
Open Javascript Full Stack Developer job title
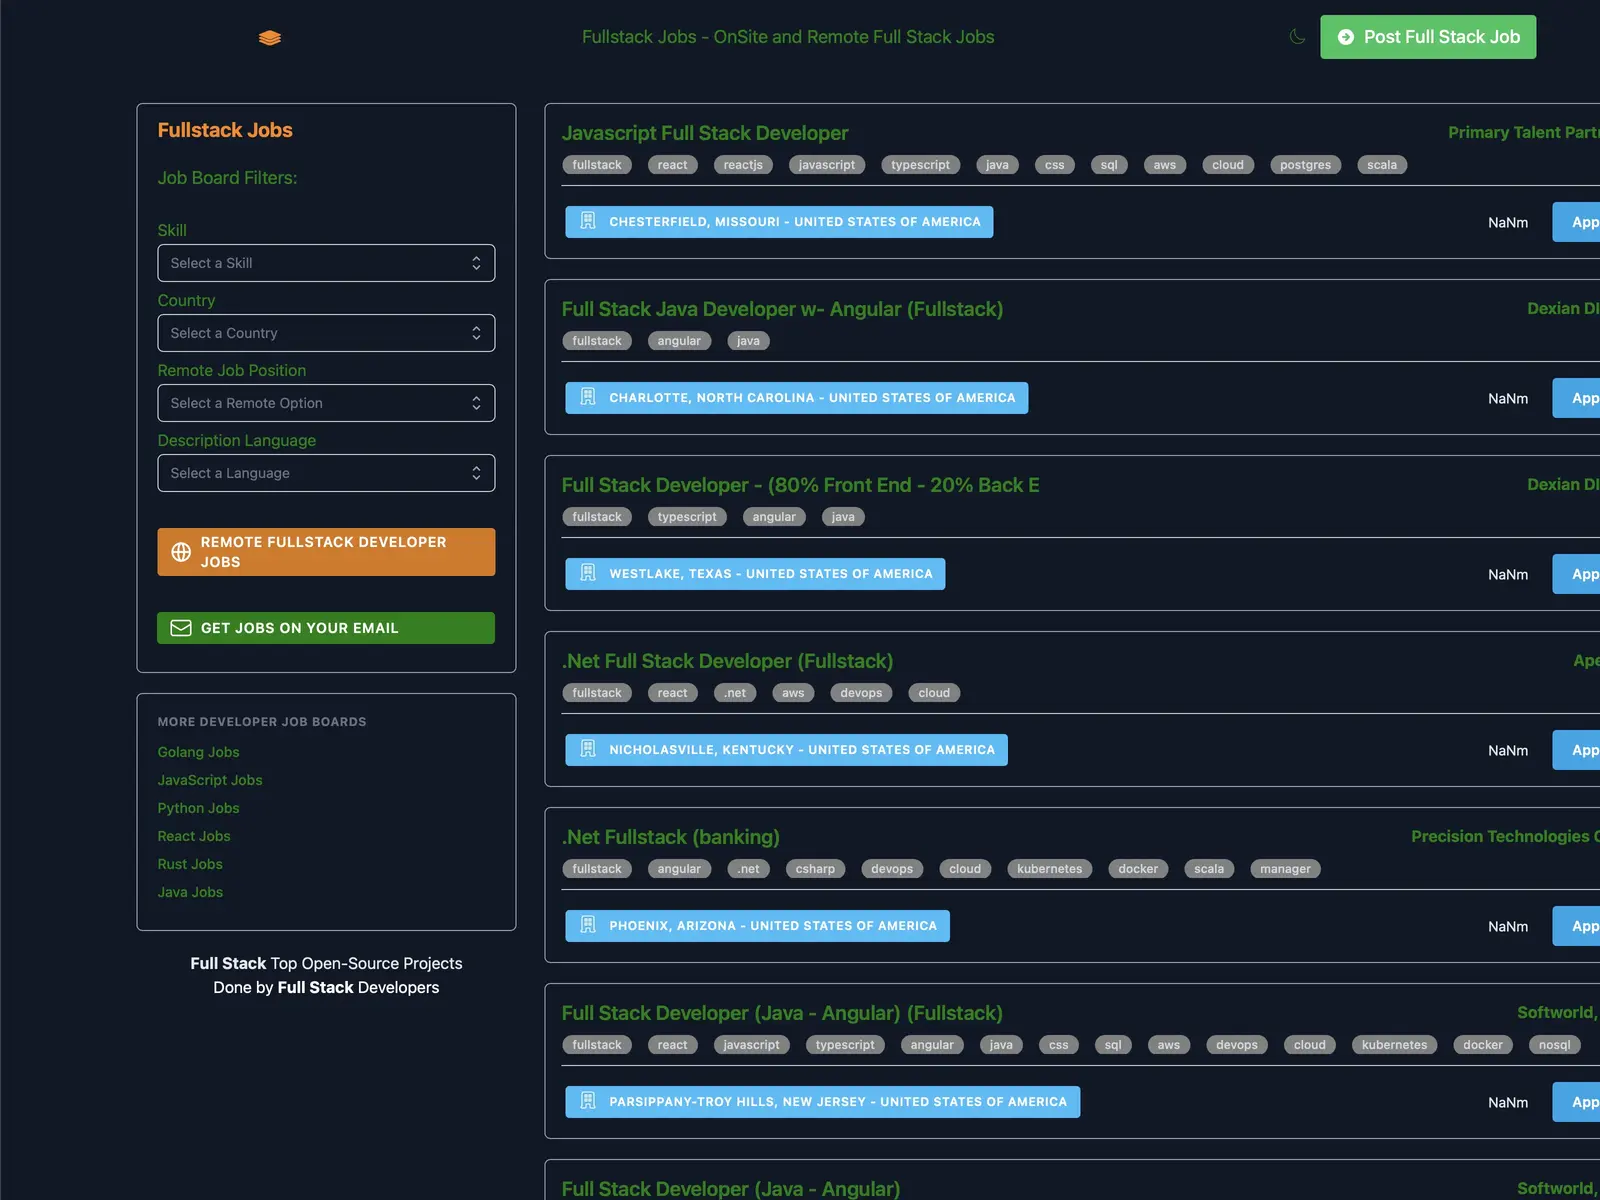click(x=705, y=133)
